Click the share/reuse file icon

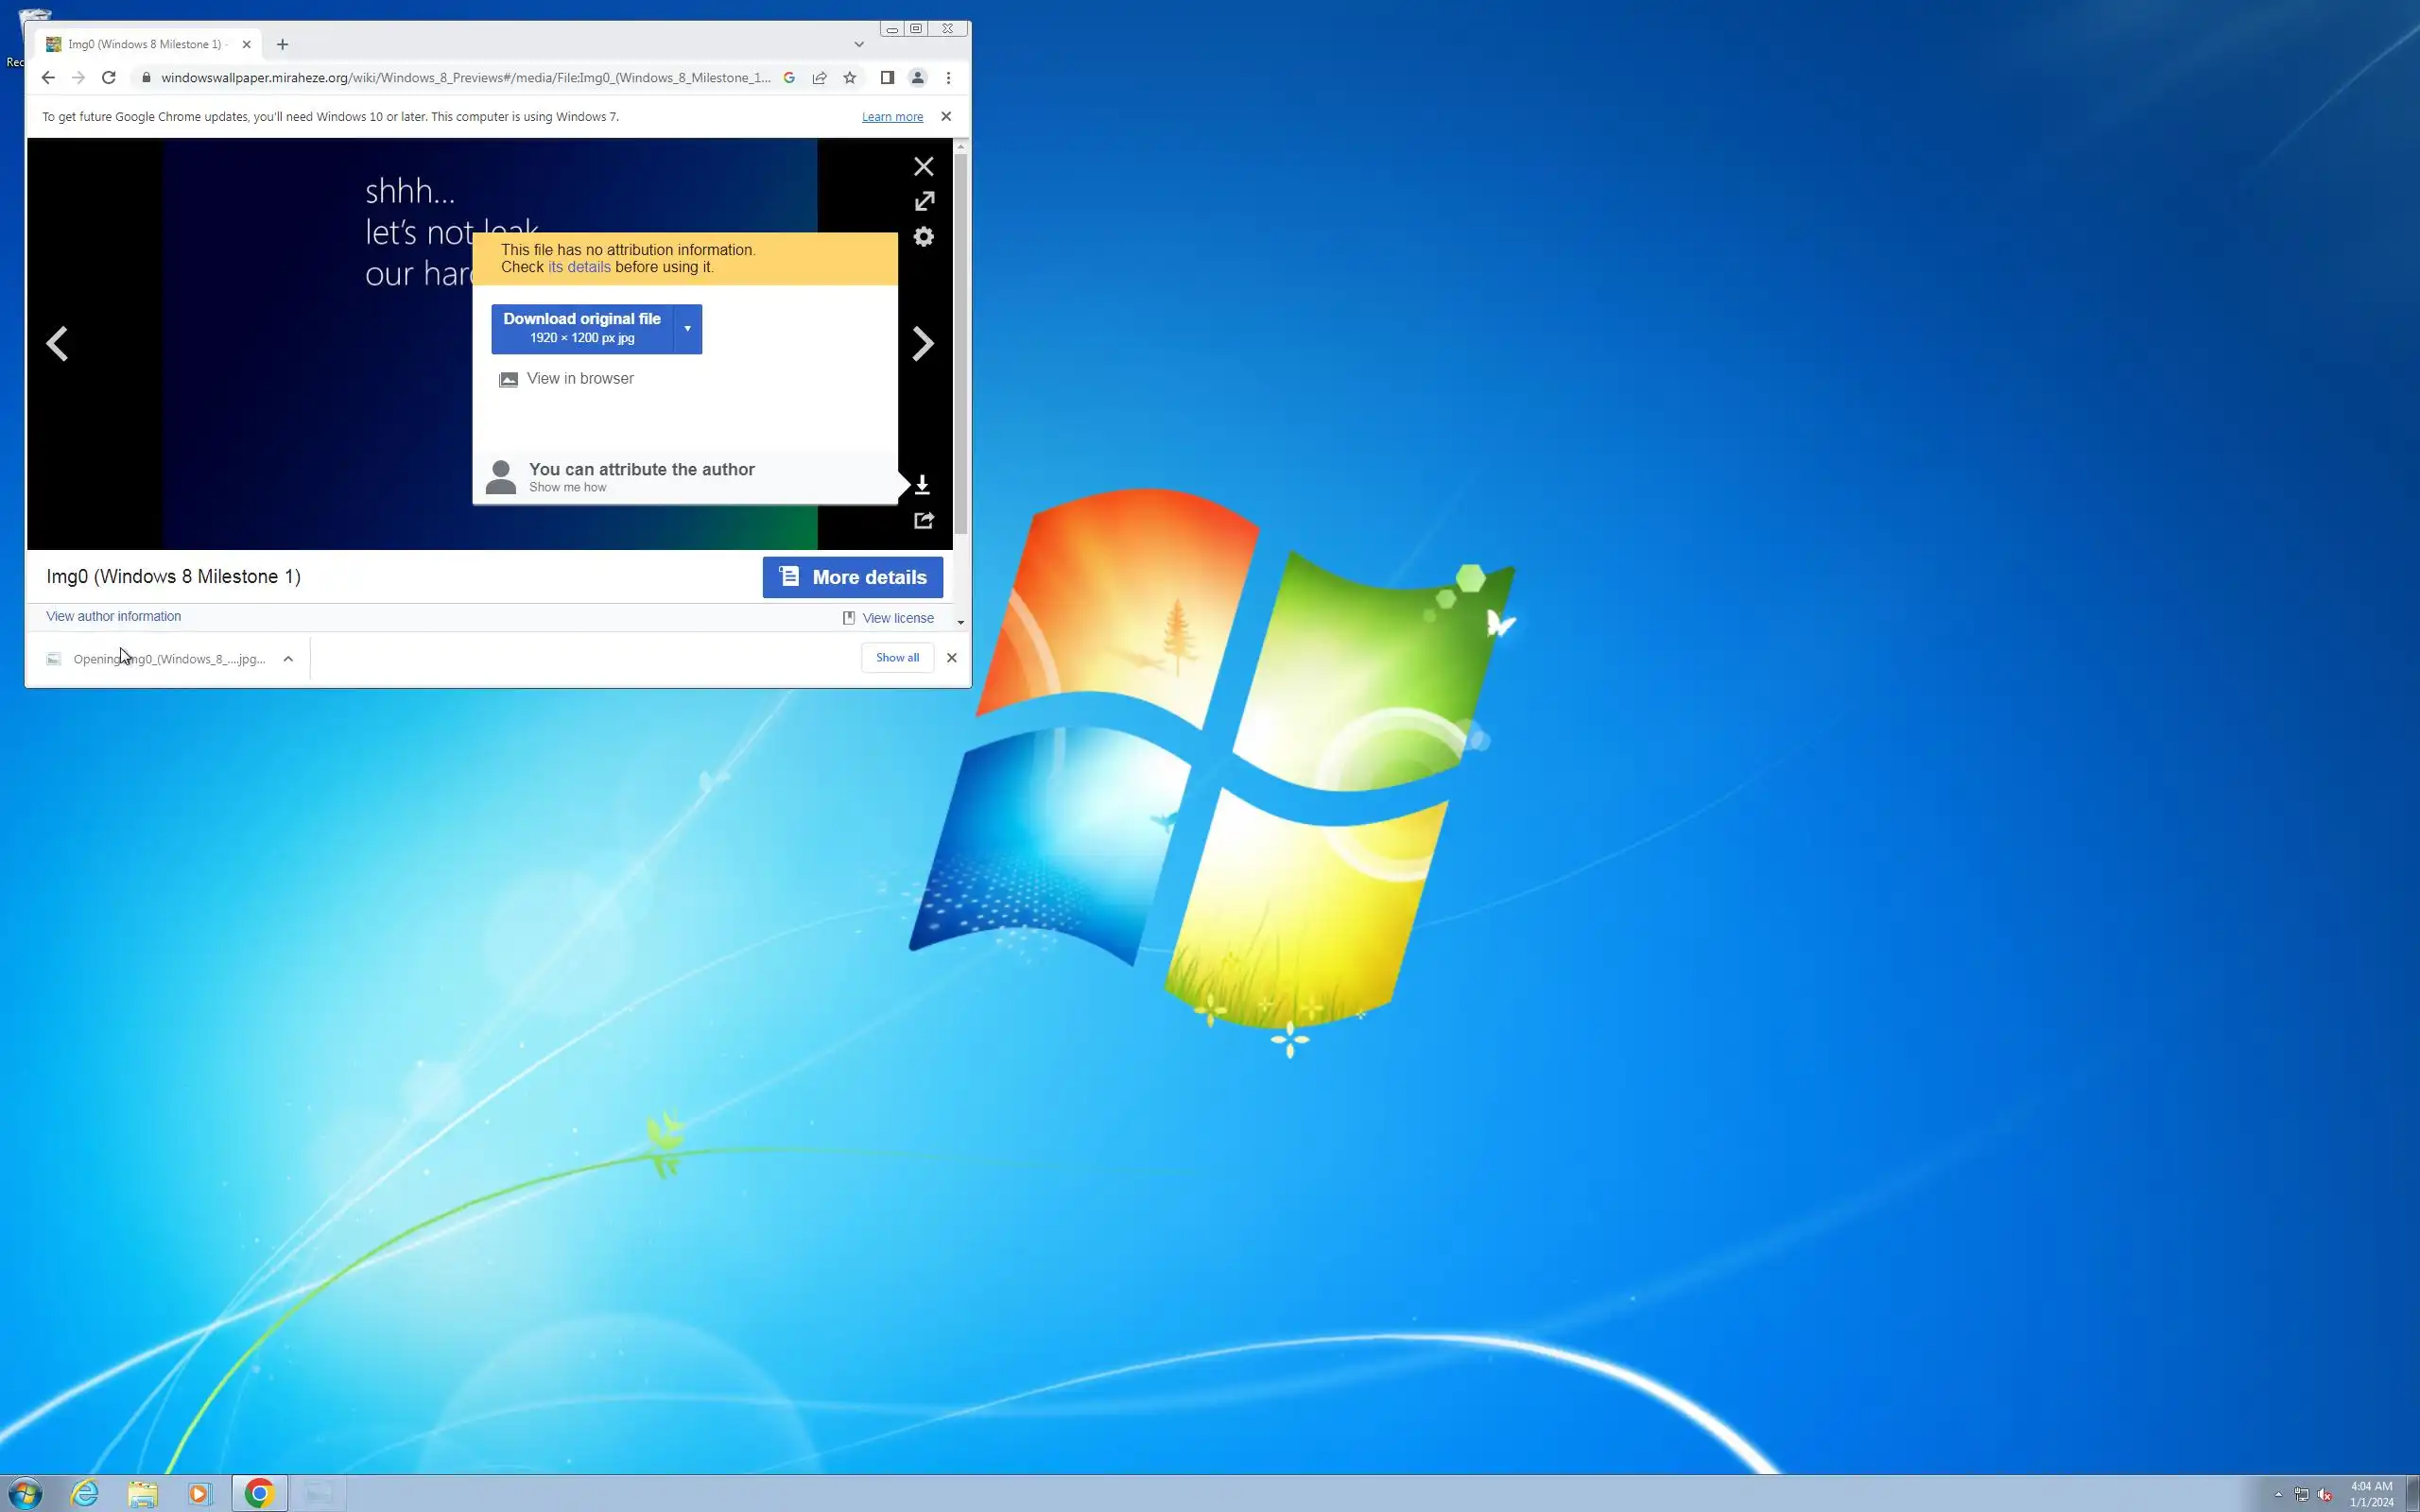pos(924,520)
